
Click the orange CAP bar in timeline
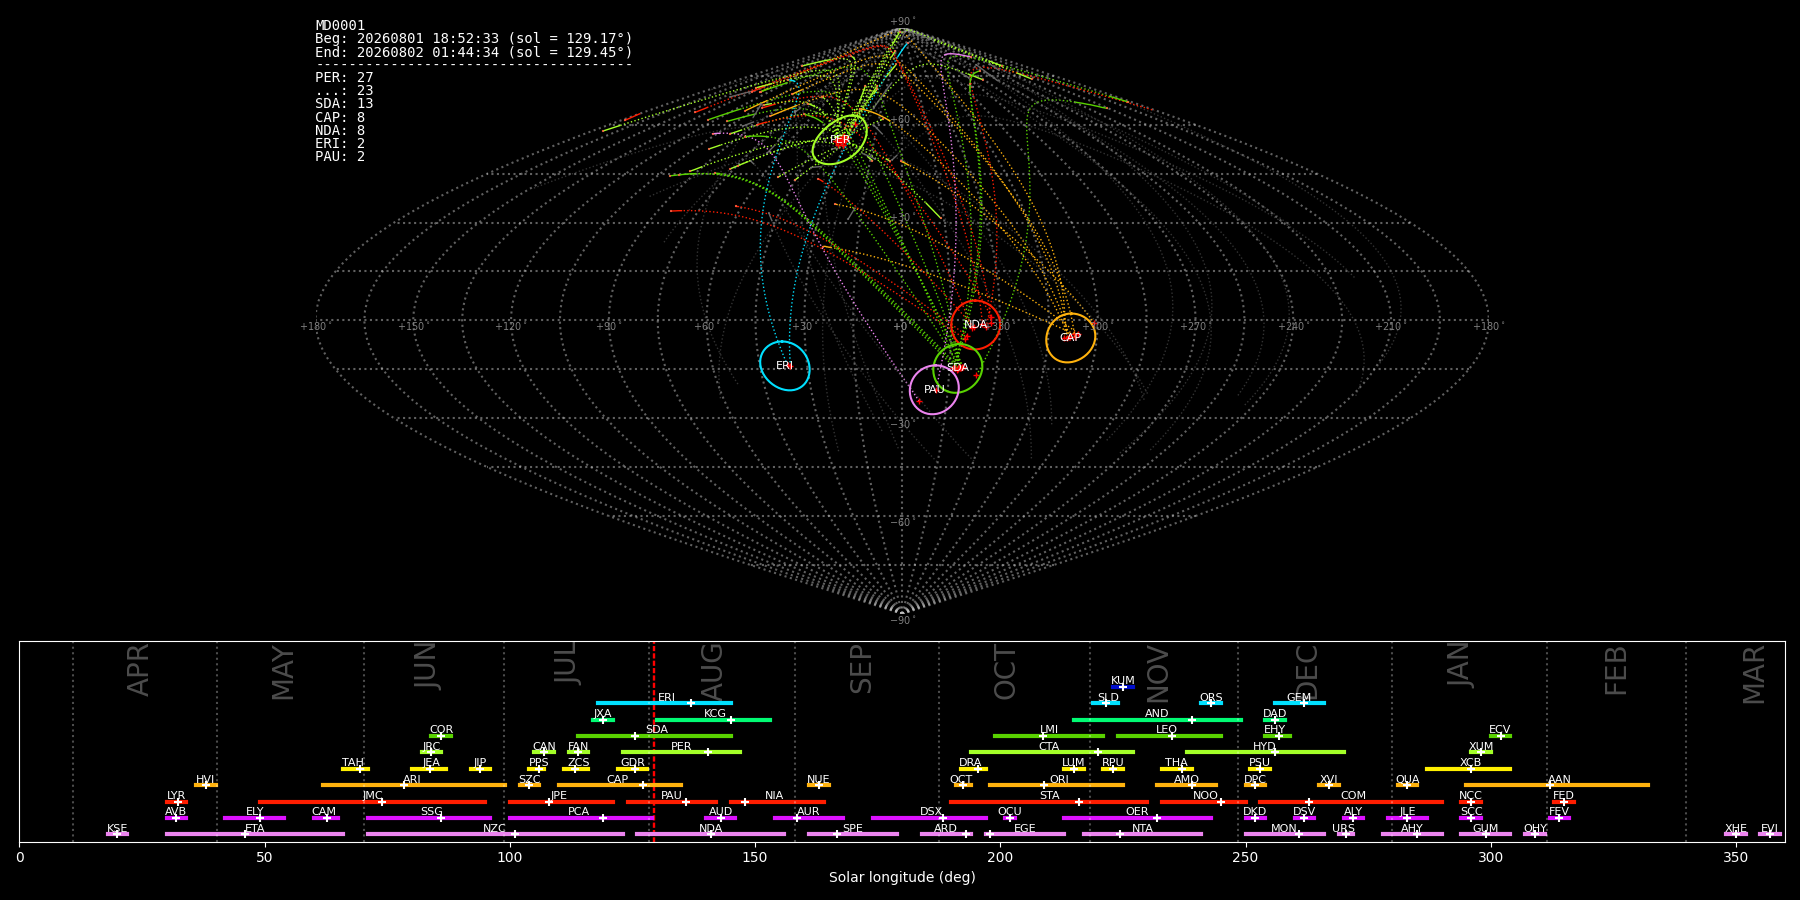tap(620, 785)
